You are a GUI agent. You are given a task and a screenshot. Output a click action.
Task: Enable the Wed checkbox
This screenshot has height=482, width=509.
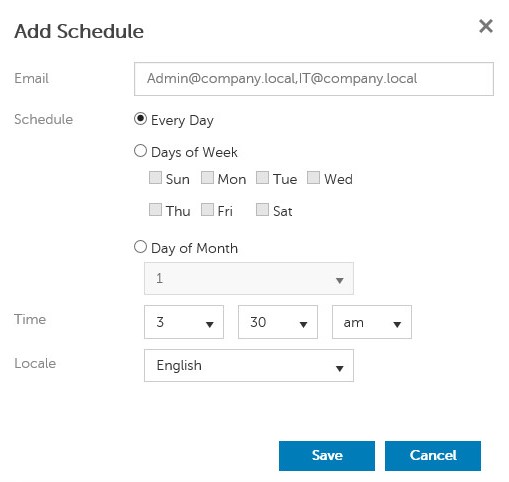point(313,178)
